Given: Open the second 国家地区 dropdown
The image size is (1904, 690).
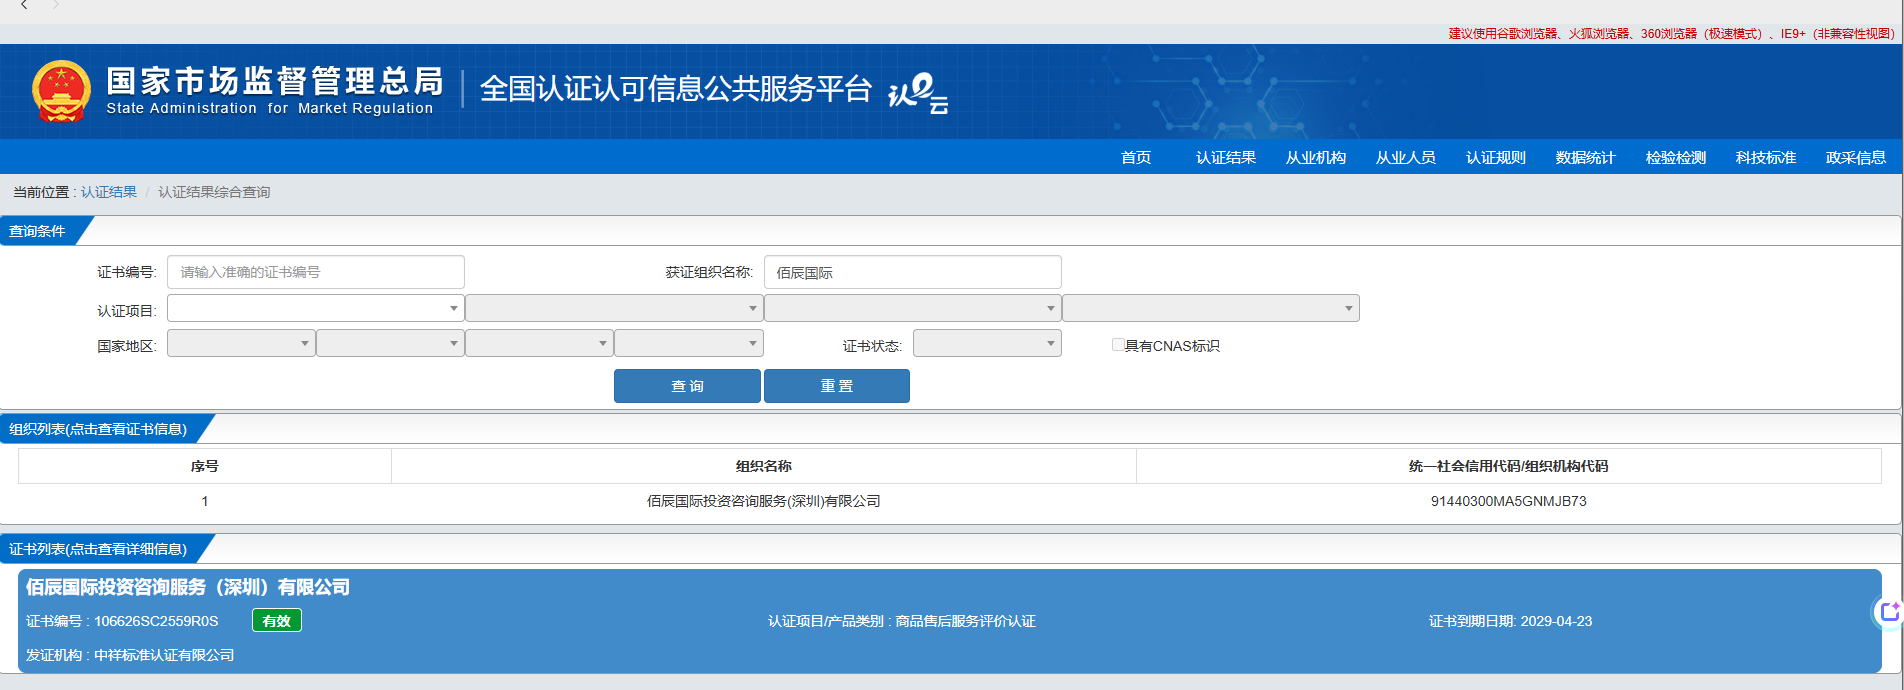Looking at the screenshot, I should click(390, 343).
